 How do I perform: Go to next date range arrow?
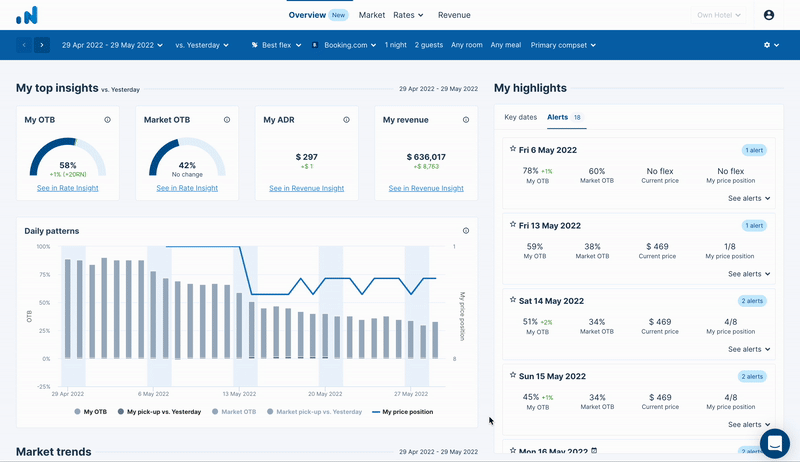[x=42, y=45]
